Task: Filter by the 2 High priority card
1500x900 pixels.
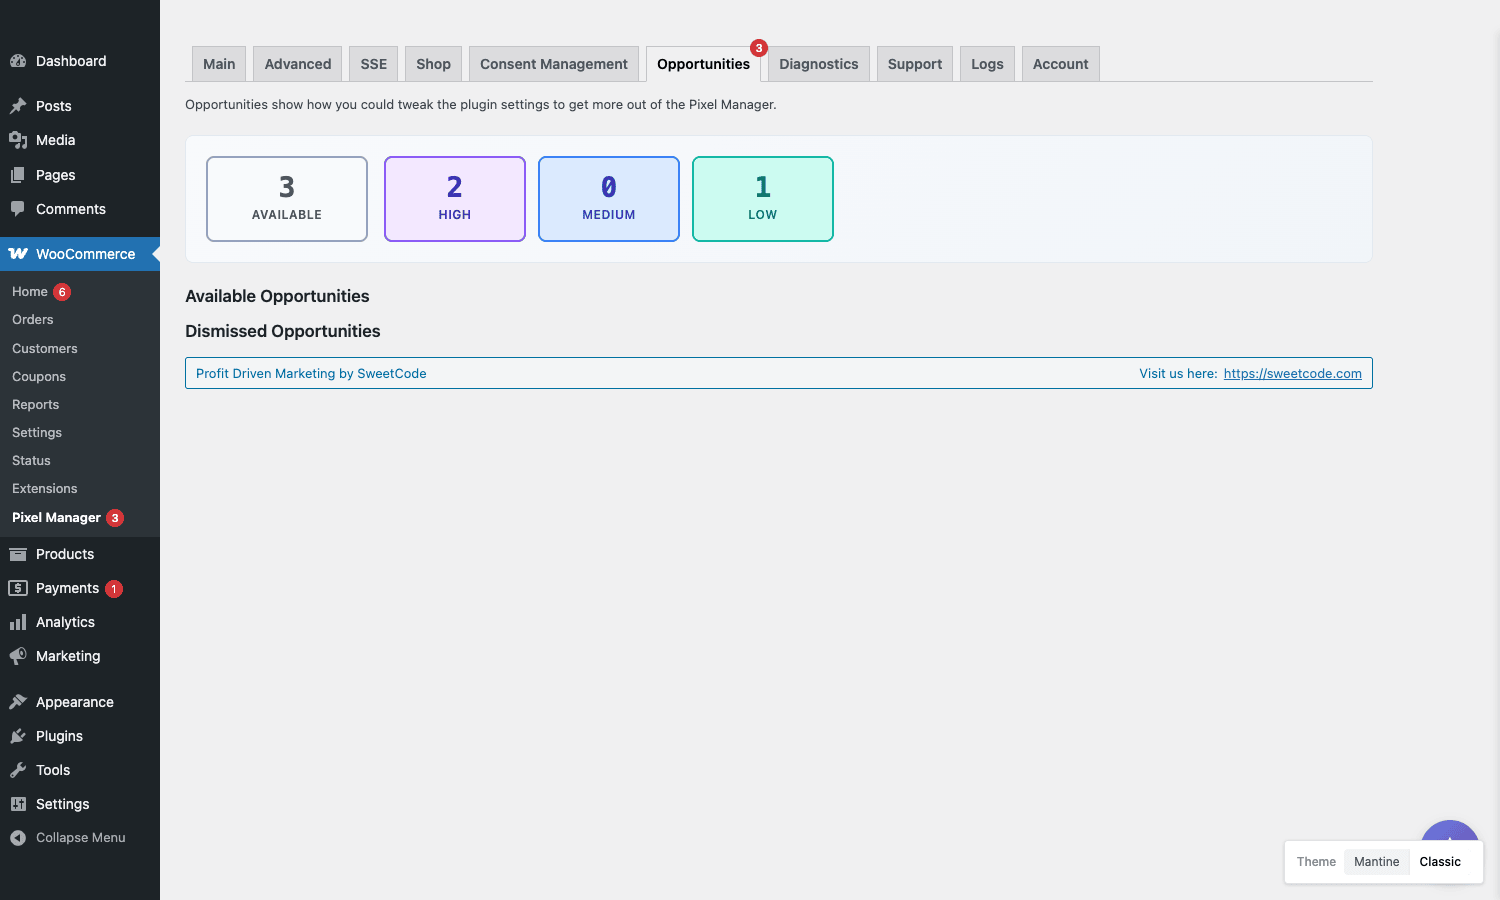Action: [455, 199]
